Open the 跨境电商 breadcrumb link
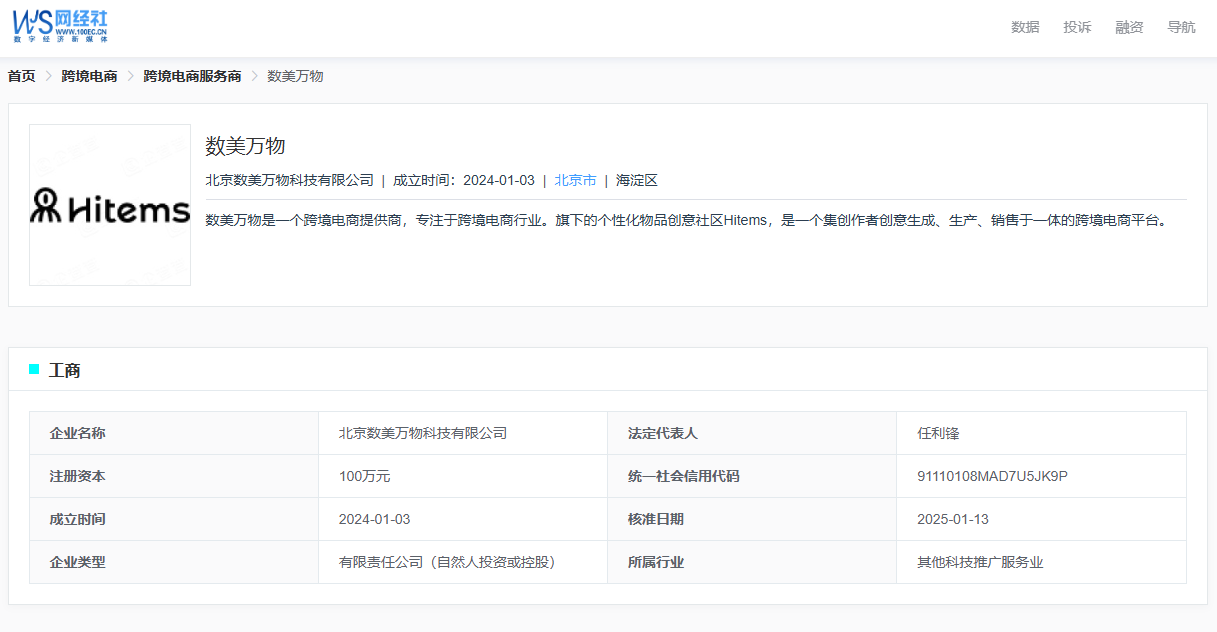1217x632 pixels. pos(87,75)
